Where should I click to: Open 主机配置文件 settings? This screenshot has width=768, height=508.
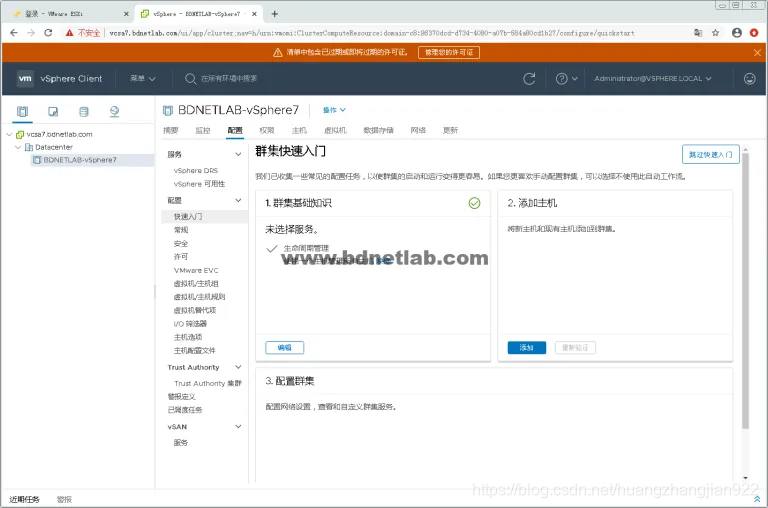click(194, 351)
